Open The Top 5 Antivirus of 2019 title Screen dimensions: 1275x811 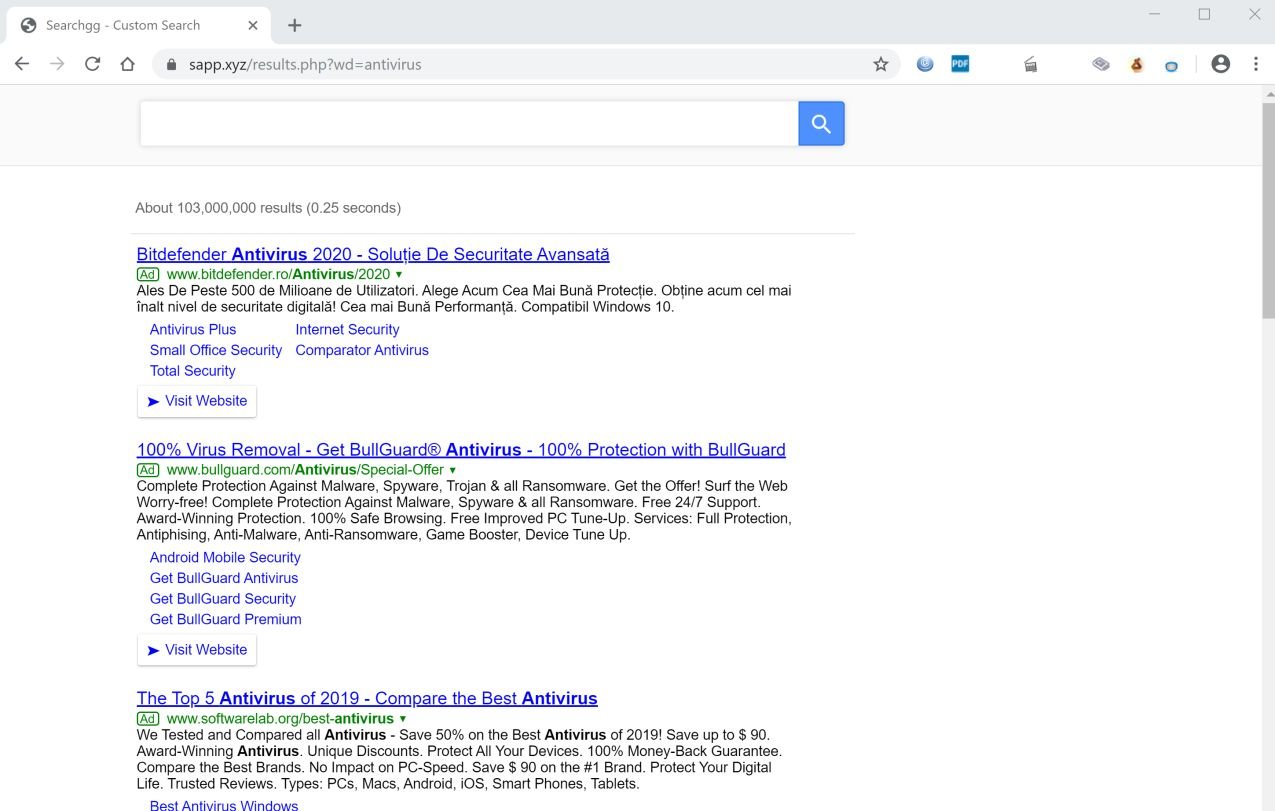click(x=367, y=698)
